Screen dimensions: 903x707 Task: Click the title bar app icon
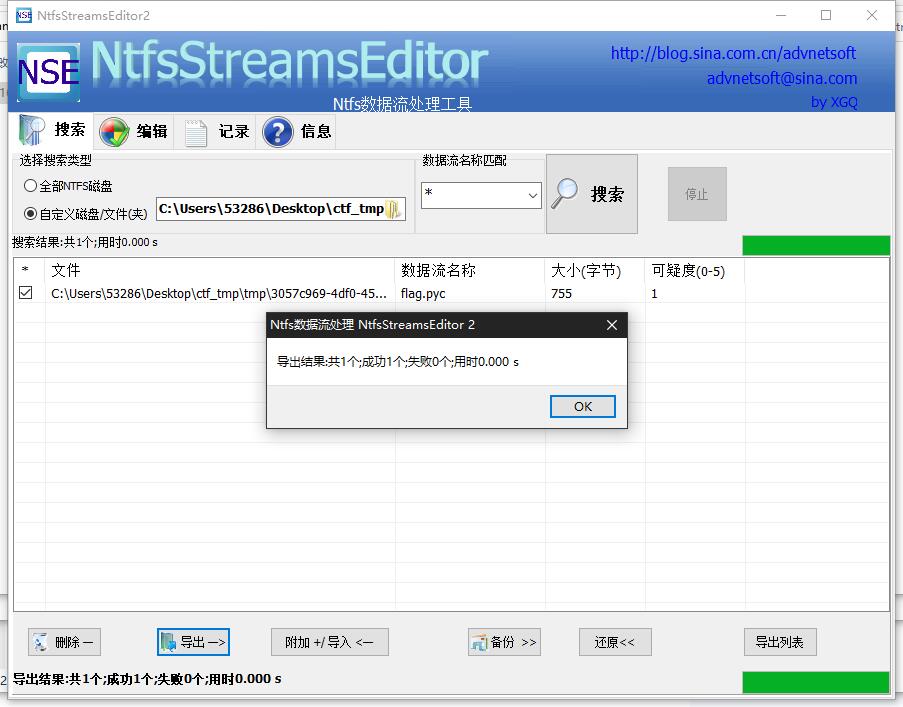(24, 16)
